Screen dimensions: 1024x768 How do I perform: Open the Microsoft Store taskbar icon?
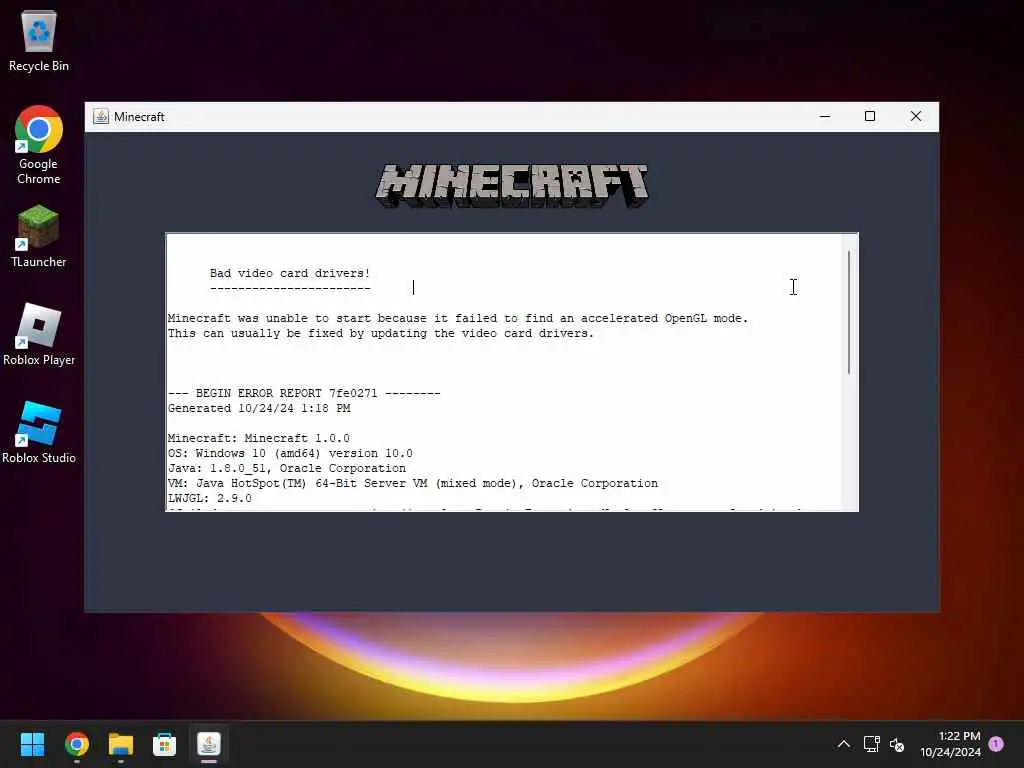tap(165, 744)
